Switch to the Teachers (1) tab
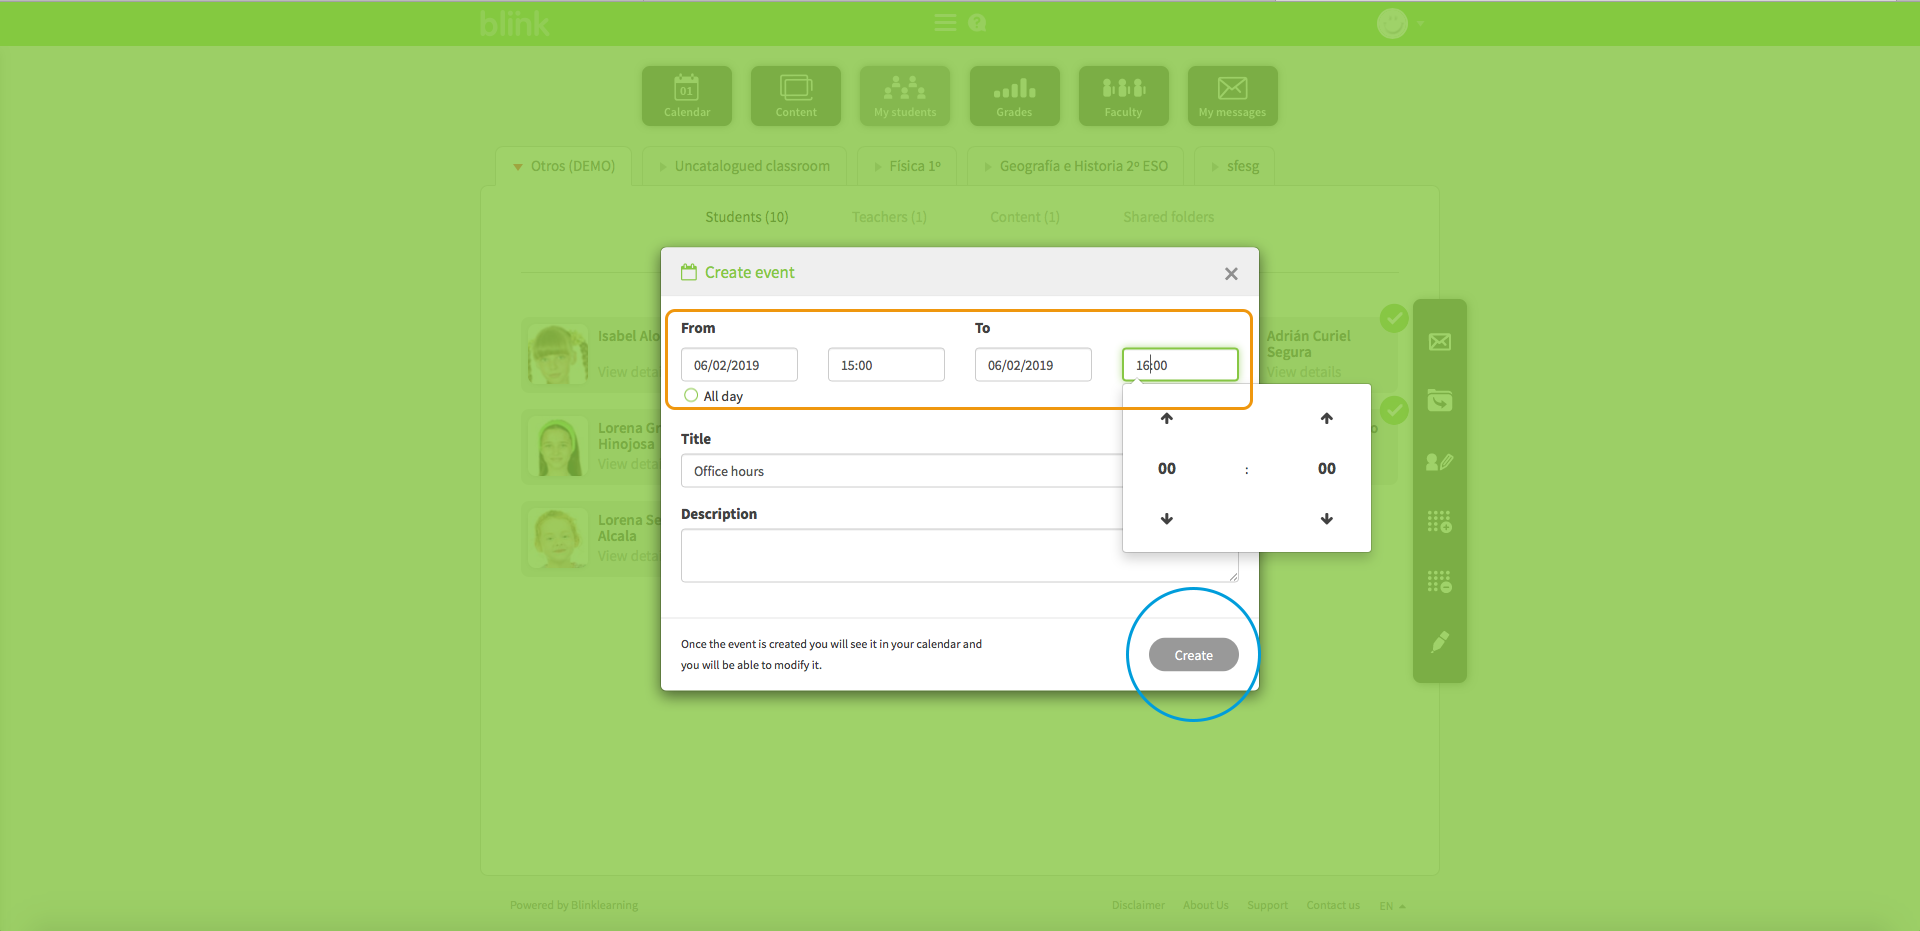Image resolution: width=1920 pixels, height=931 pixels. 889,217
